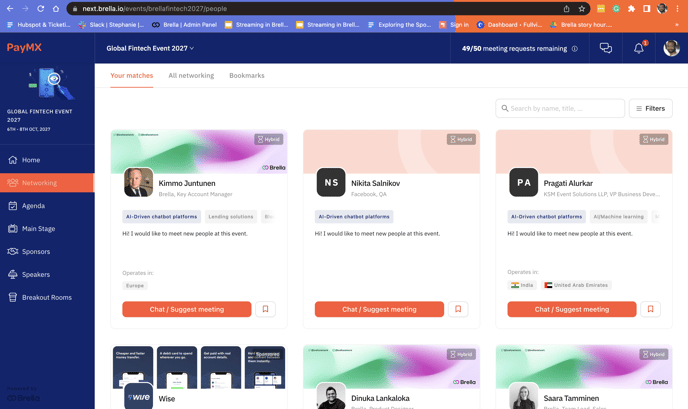Chat or suggest meeting with Kimmo Juntunen
688x409 pixels.
(187, 309)
